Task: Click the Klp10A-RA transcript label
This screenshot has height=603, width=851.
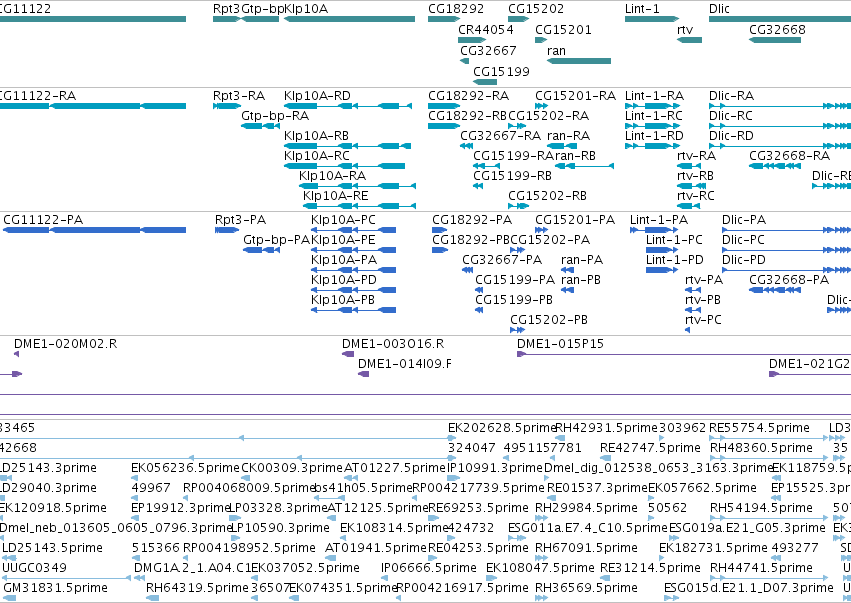Action: pyautogui.click(x=332, y=176)
